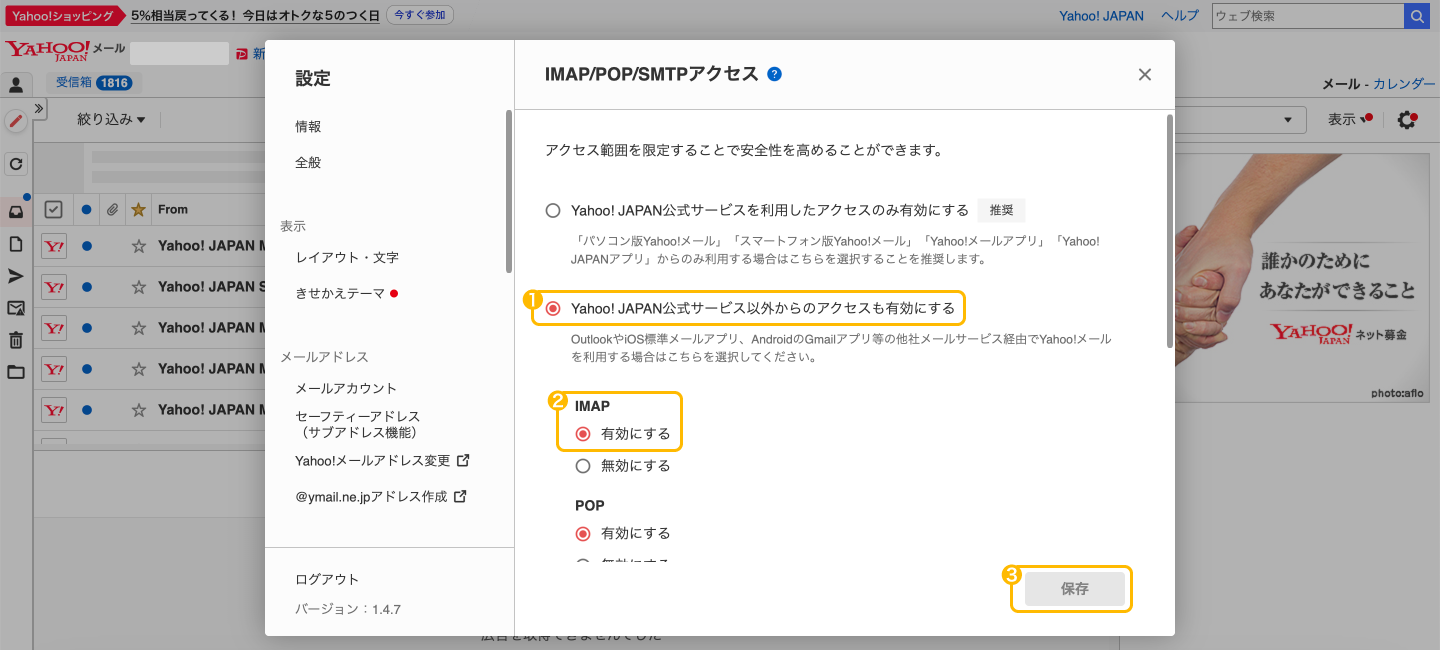Click the Y! sender icon of the Yahoo! JAPAN S message
The height and width of the screenshot is (650, 1440).
pyautogui.click(x=54, y=287)
